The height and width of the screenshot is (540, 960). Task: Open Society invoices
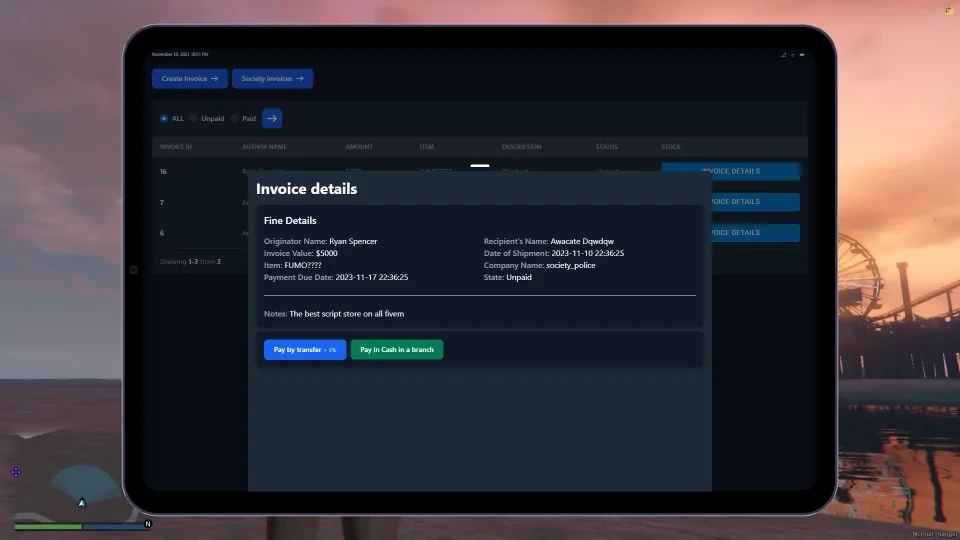pyautogui.click(x=272, y=78)
